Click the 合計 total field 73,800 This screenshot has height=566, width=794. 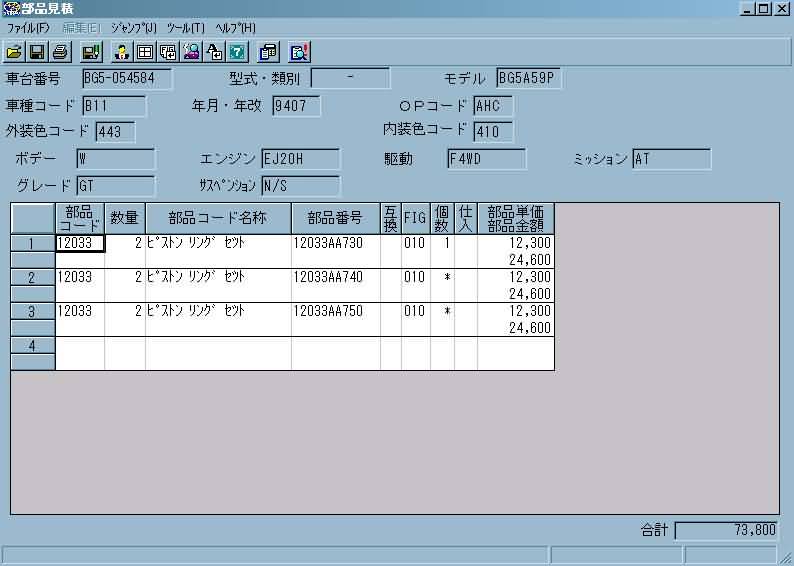[727, 531]
